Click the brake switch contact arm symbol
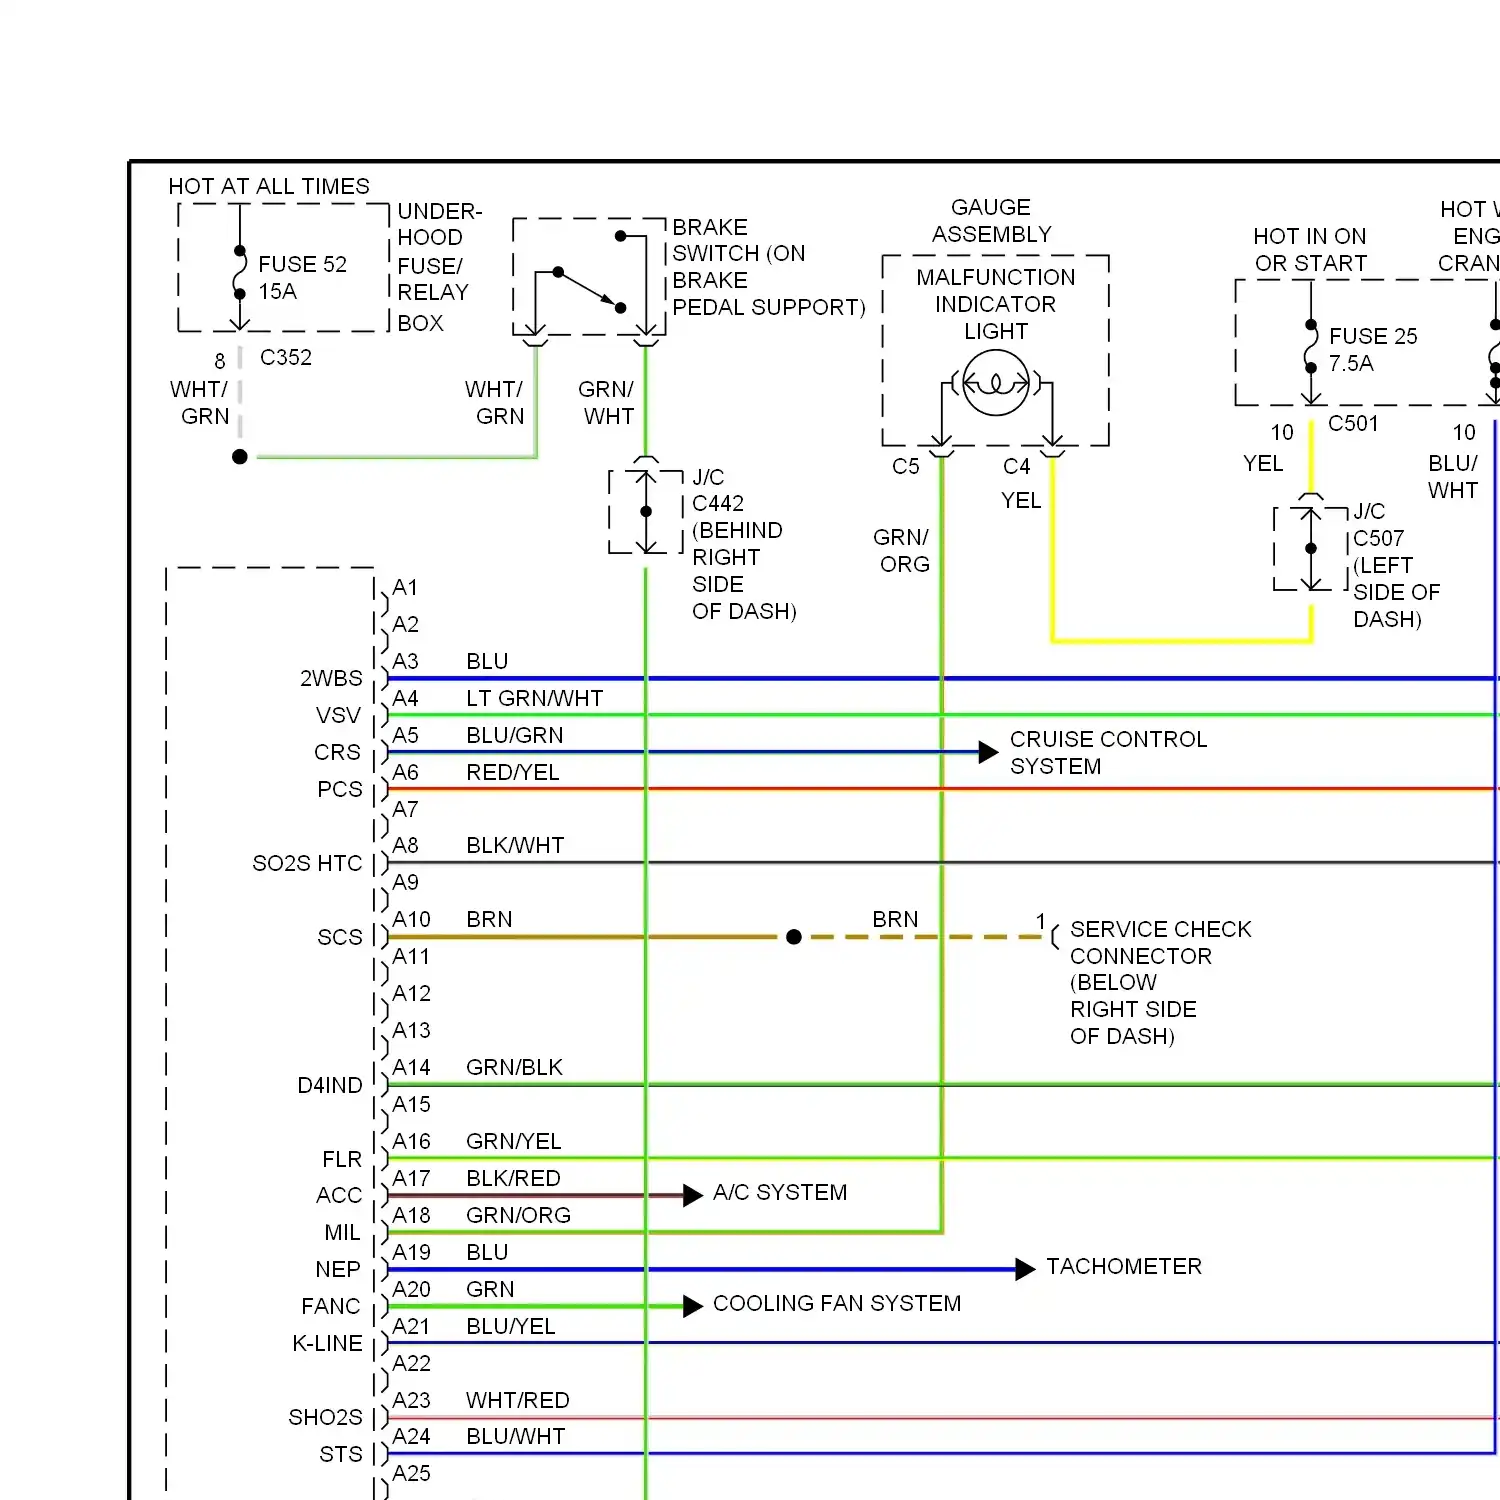The image size is (1500, 1500). click(590, 290)
